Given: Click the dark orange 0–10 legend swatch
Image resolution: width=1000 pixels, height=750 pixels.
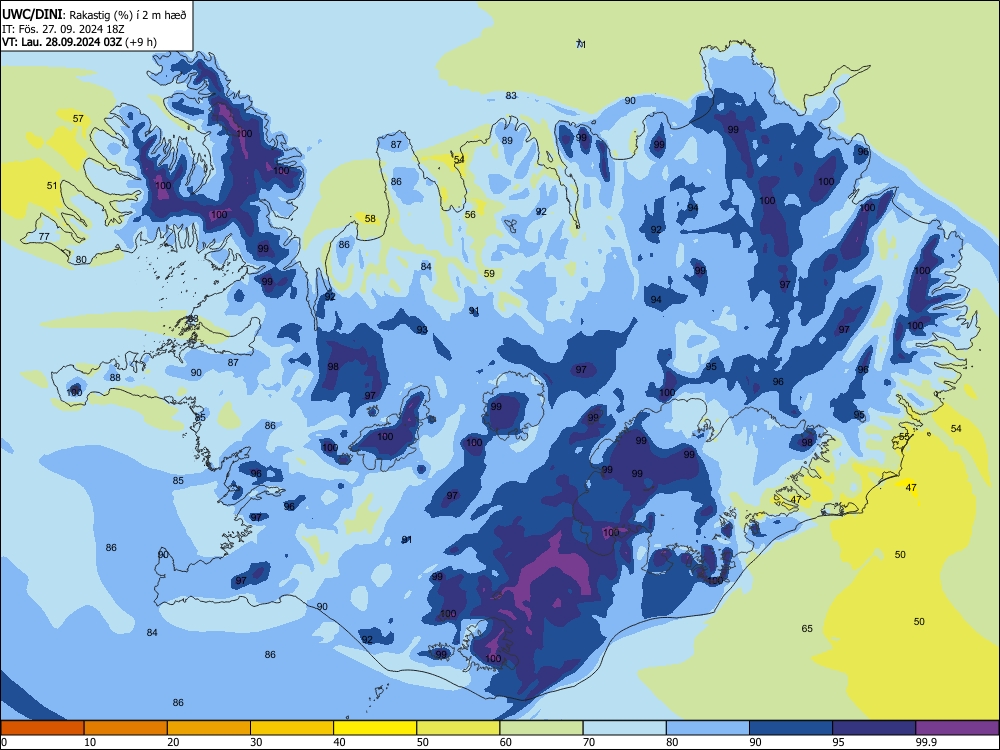Looking at the screenshot, I should [42, 728].
